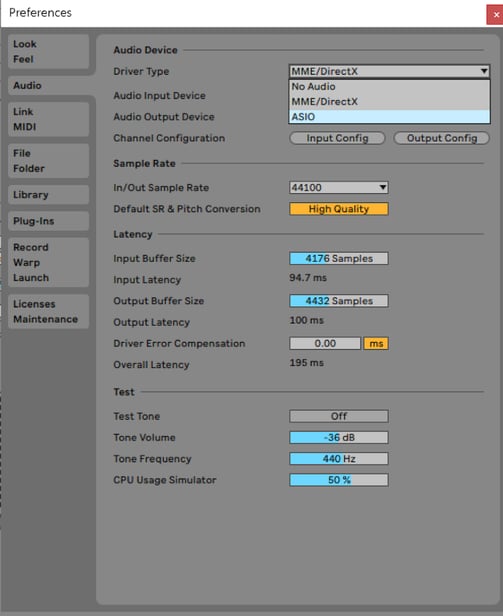Open the Input Config button
Image resolution: width=503 pixels, height=616 pixels.
click(337, 138)
